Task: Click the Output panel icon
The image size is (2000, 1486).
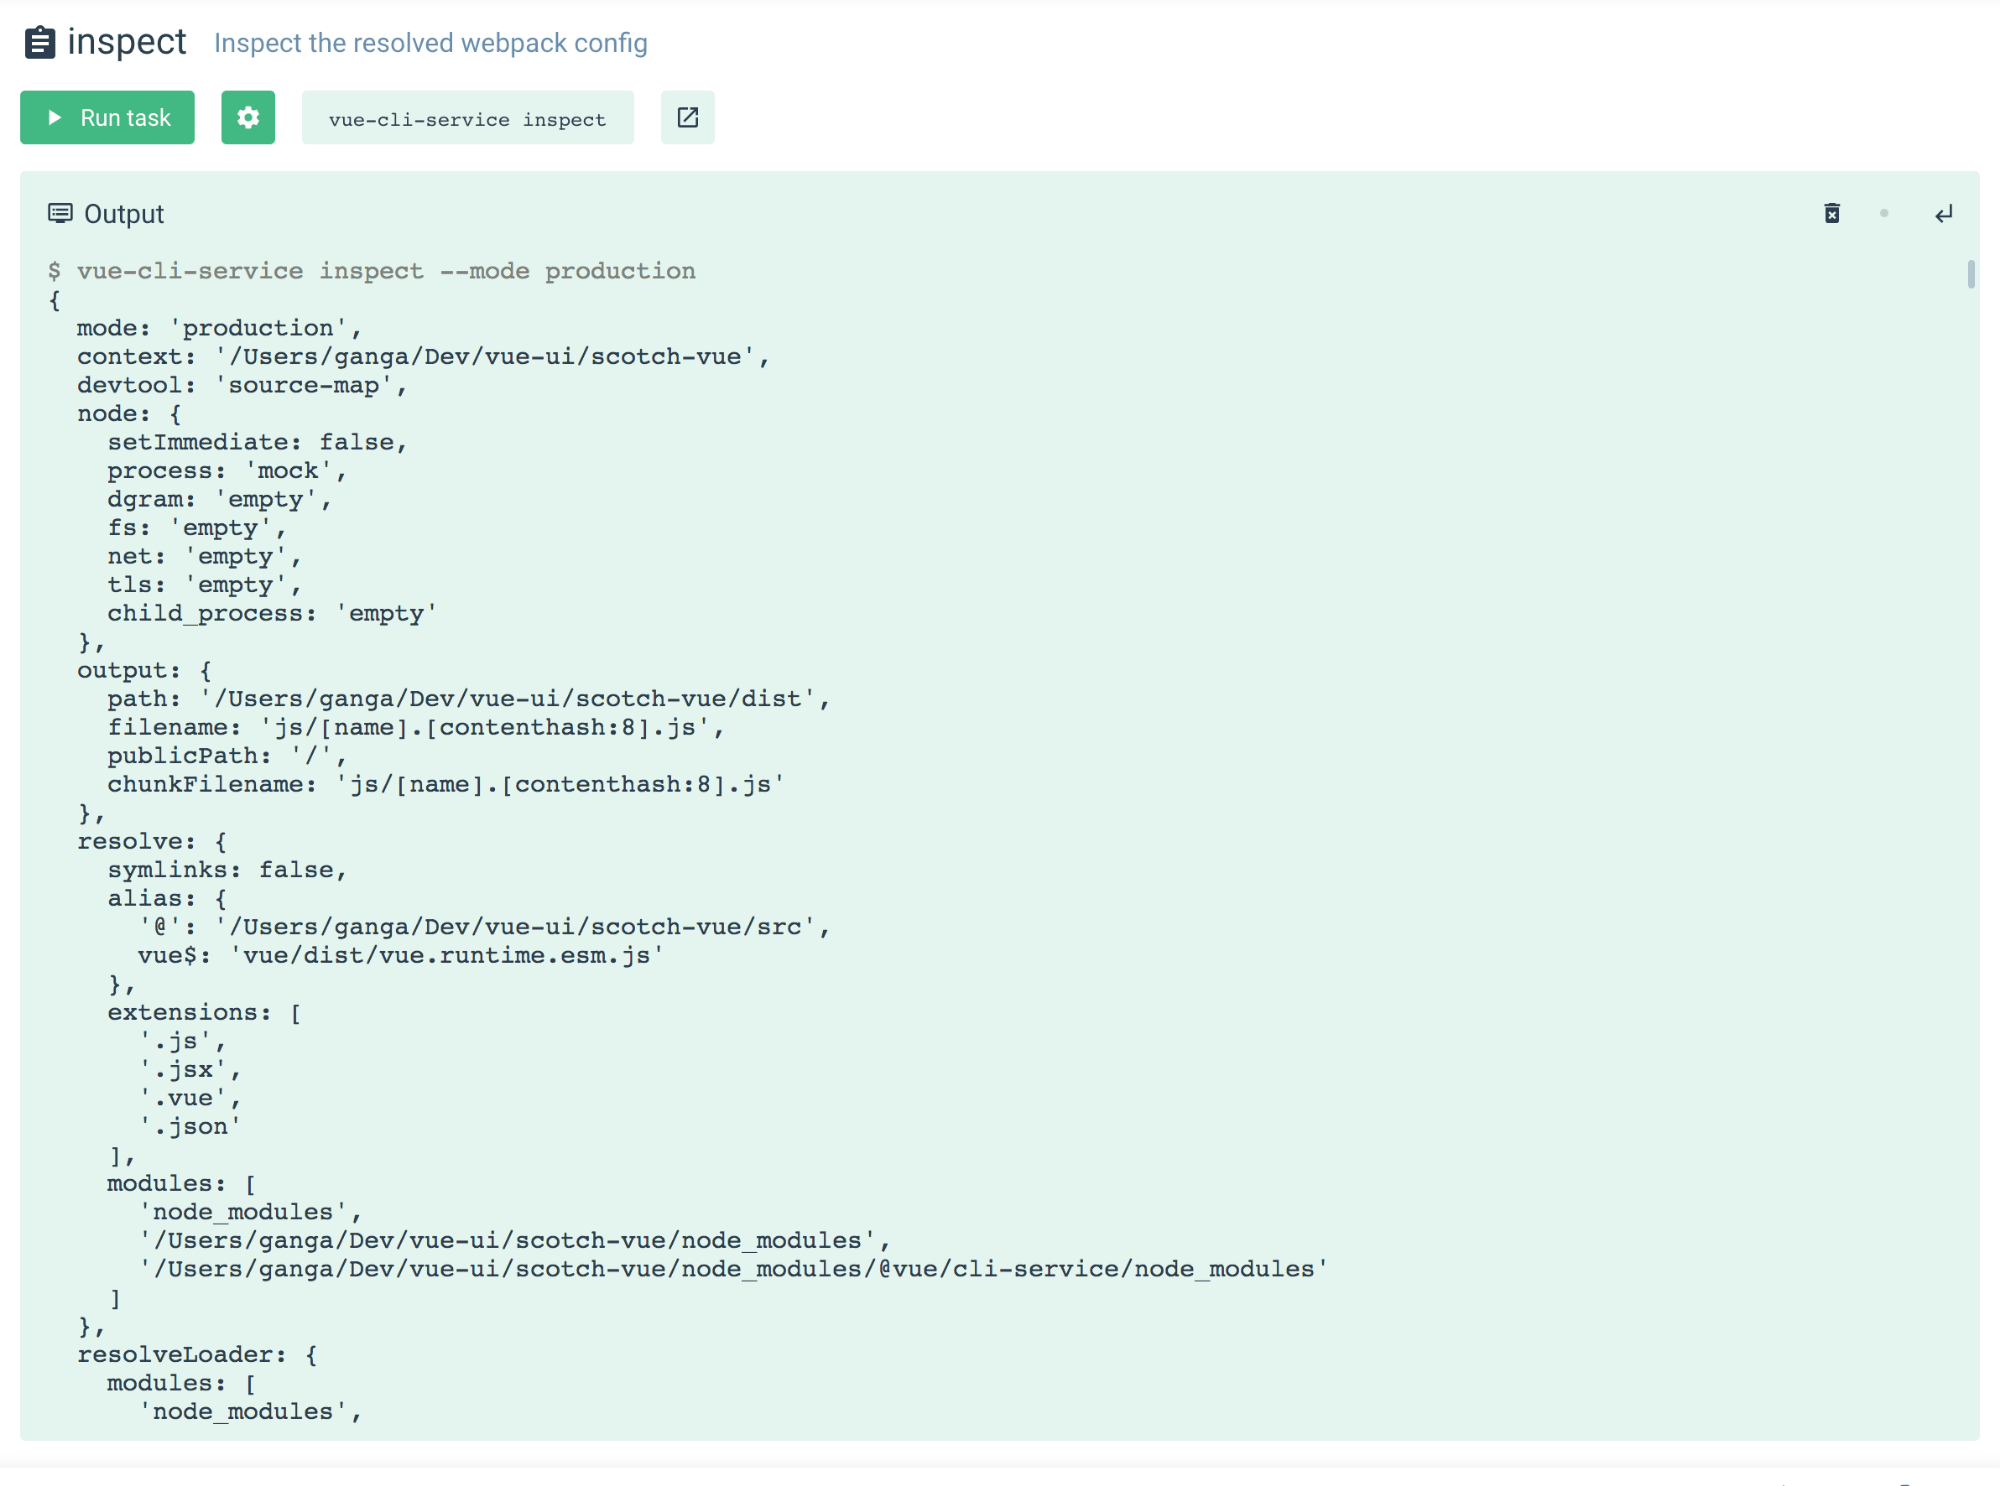Action: click(x=61, y=213)
